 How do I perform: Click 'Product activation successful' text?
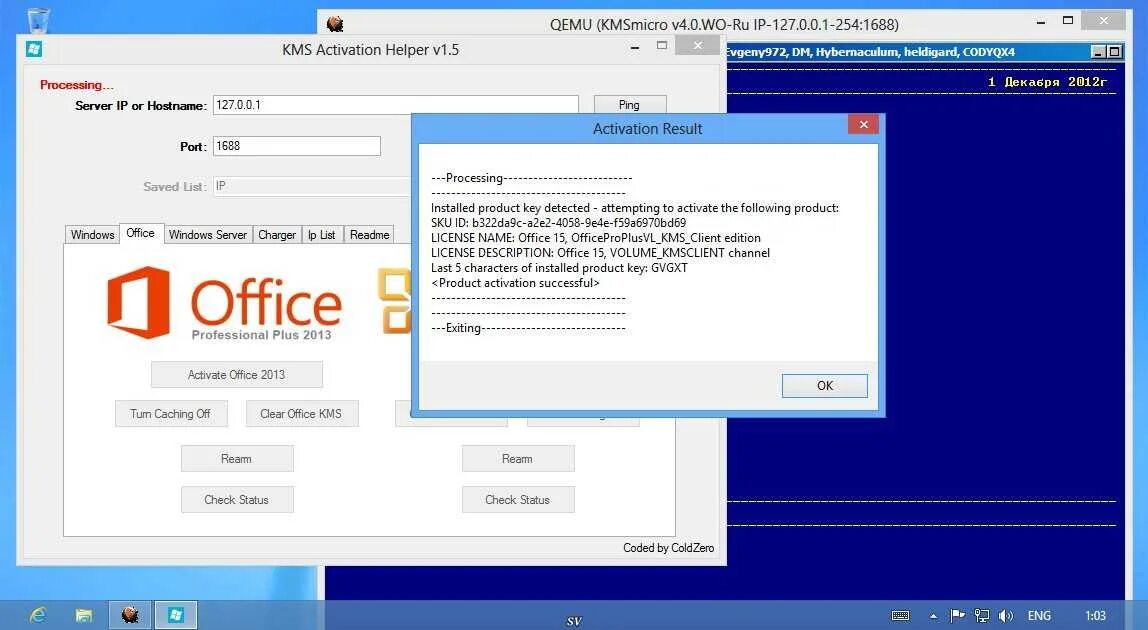(515, 283)
